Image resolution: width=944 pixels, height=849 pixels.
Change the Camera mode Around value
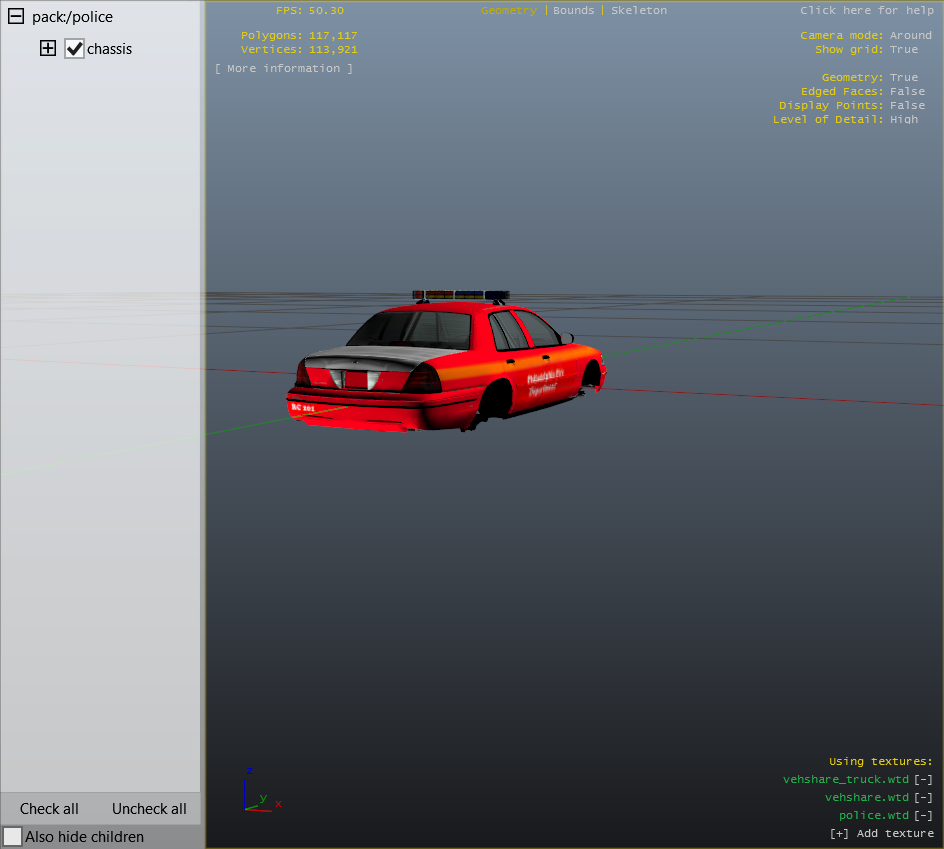click(910, 35)
